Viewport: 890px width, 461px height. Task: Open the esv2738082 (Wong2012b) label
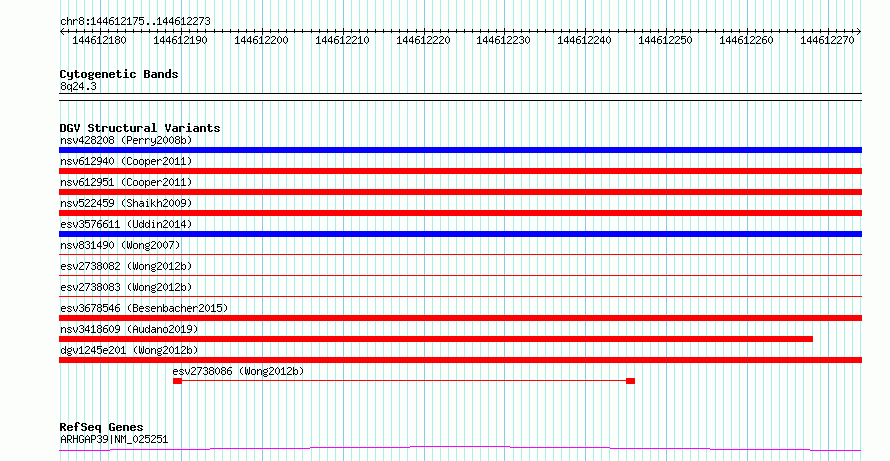[126, 266]
